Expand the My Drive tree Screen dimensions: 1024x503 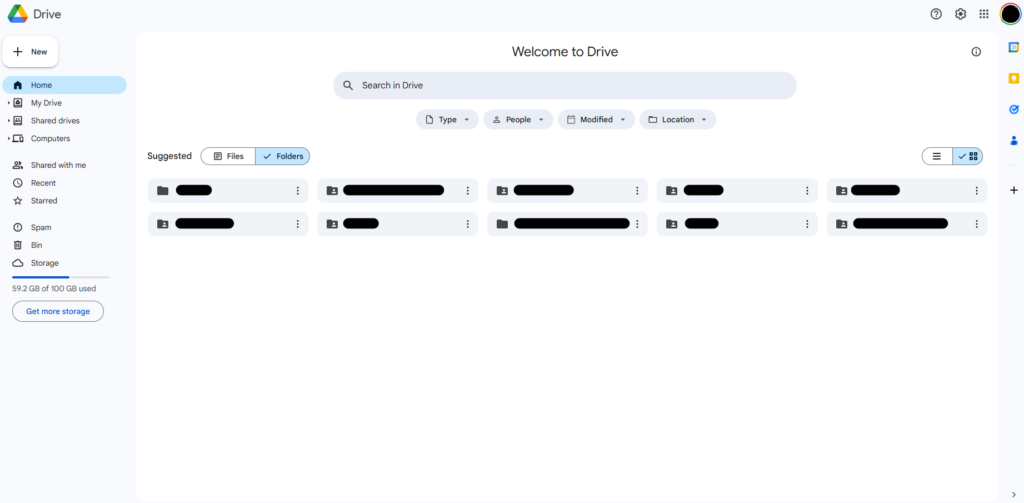[x=9, y=103]
